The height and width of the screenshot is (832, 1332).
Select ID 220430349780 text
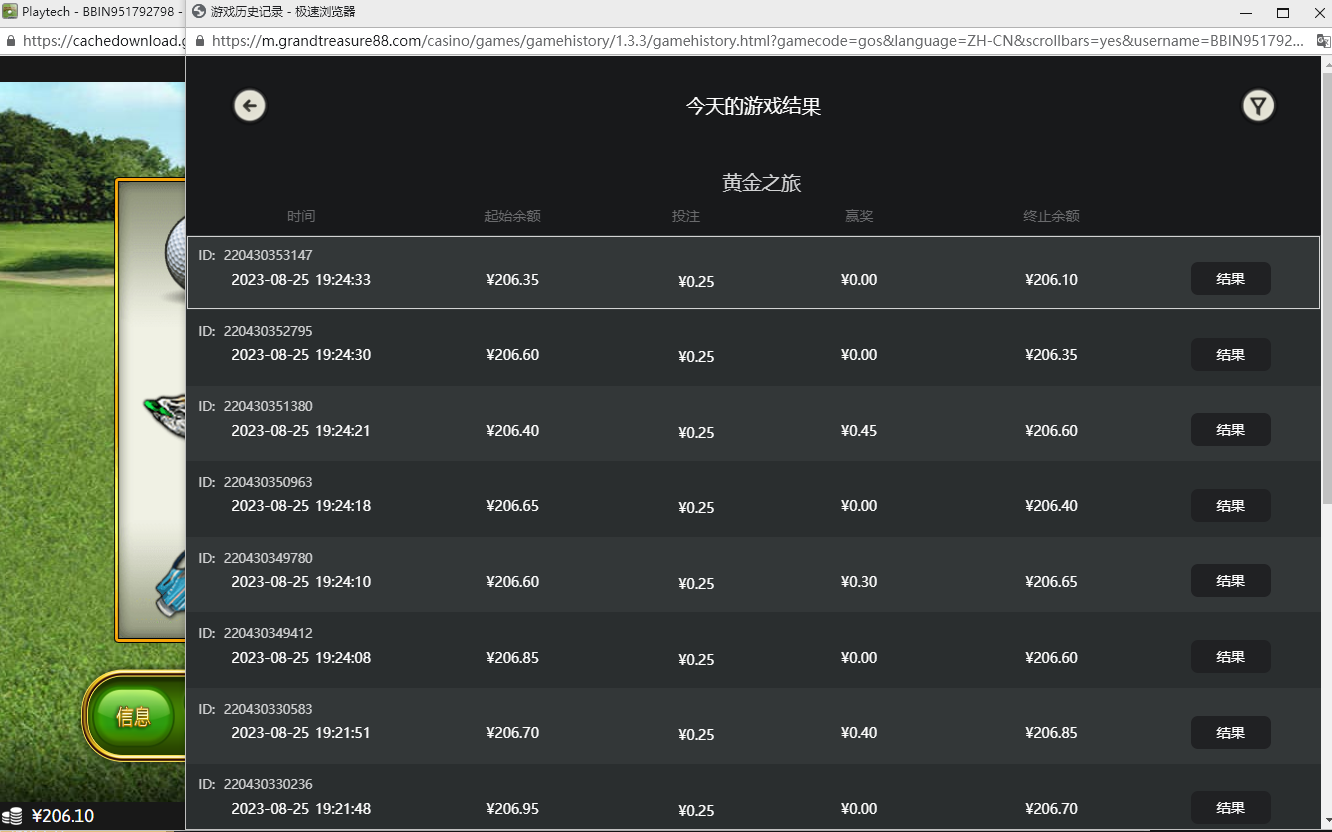(268, 558)
